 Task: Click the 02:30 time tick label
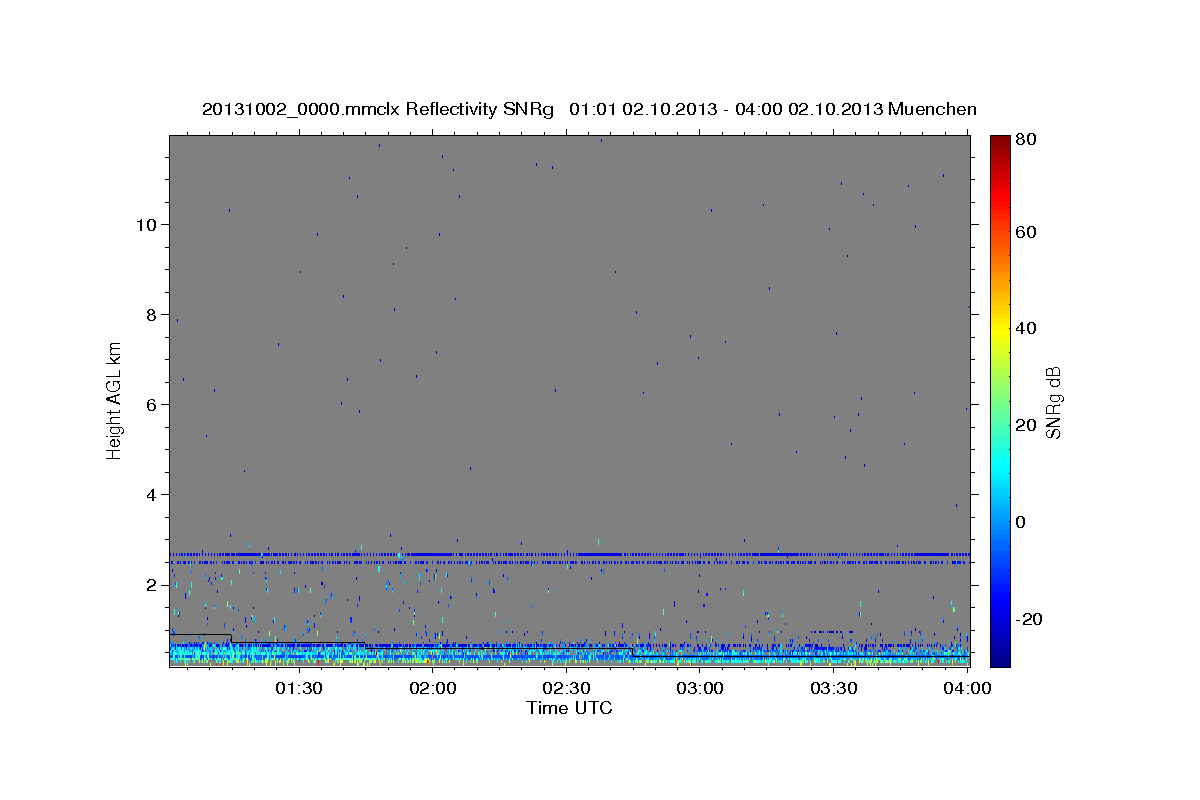click(x=566, y=689)
